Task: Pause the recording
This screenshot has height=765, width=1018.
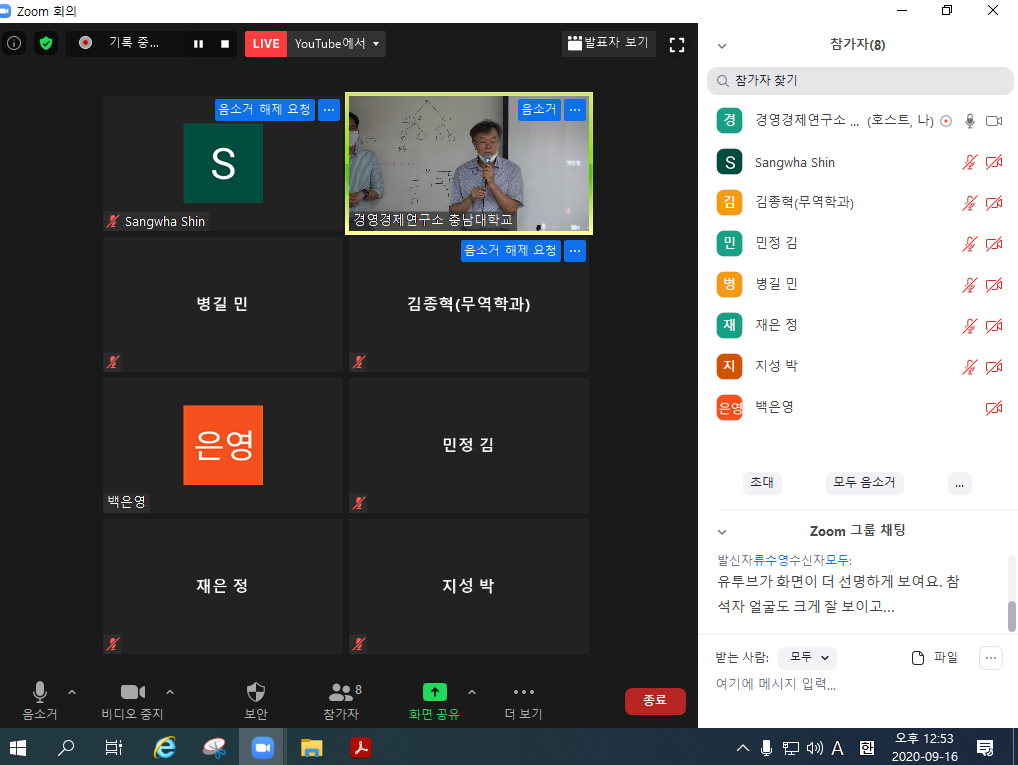Action: click(198, 44)
